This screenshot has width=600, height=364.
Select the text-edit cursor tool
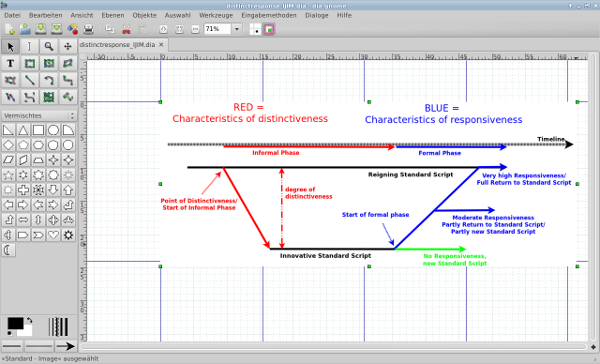pos(29,46)
